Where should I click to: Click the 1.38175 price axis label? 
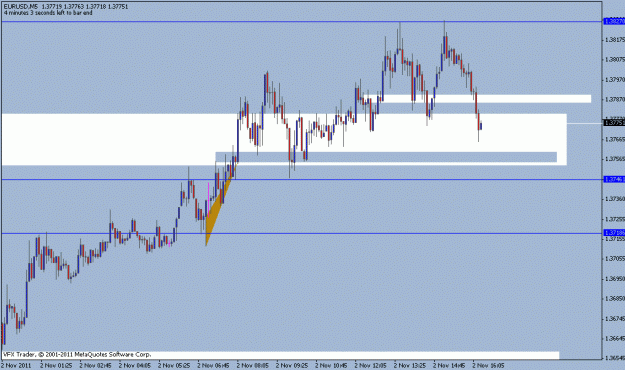coord(615,39)
